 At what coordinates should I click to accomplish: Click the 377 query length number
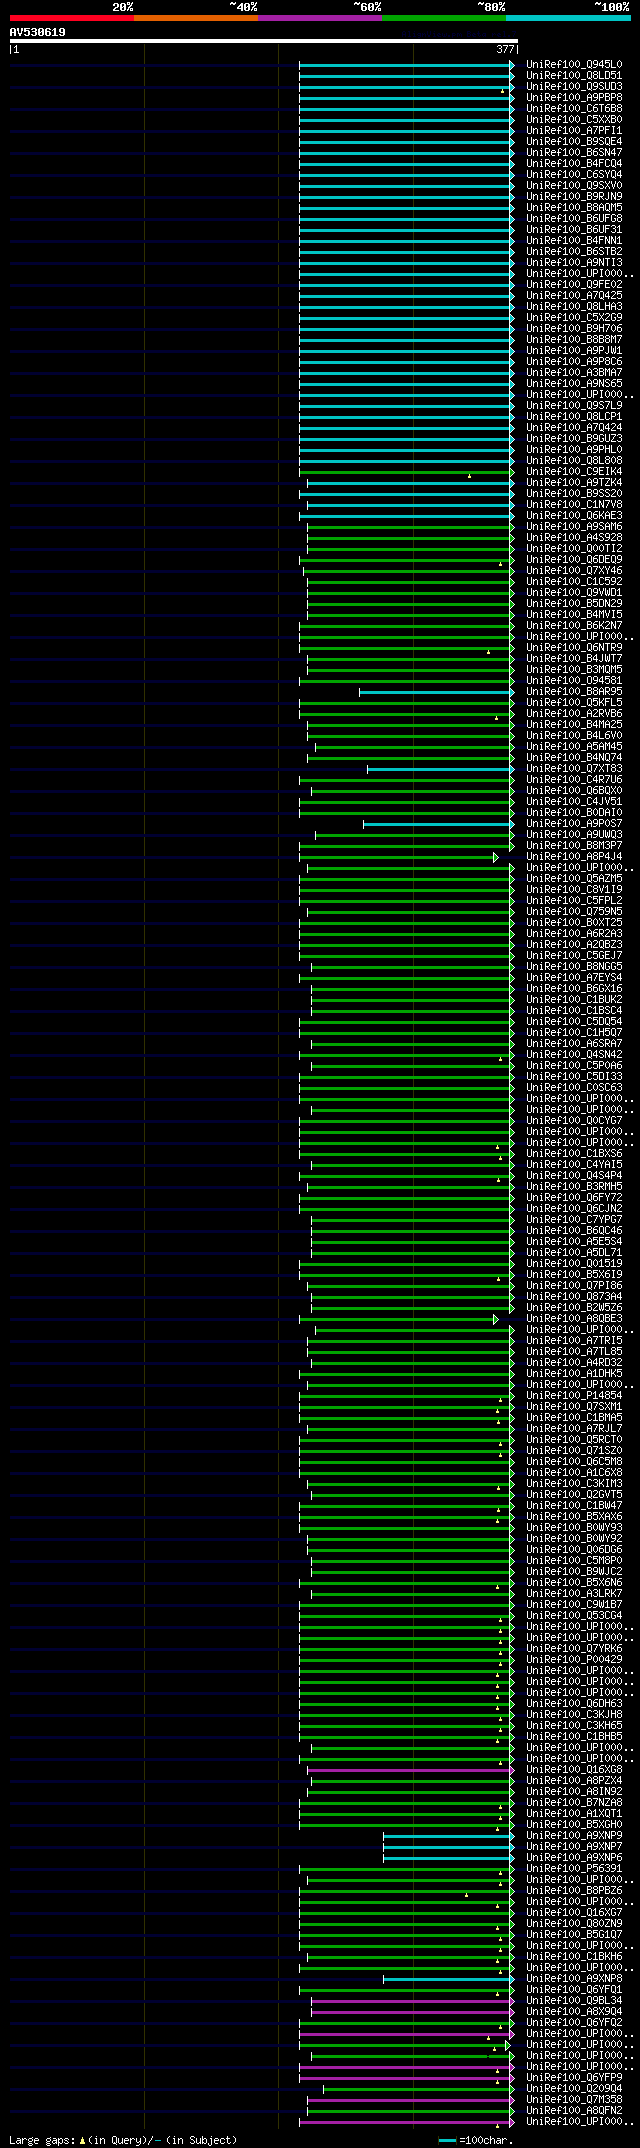pyautogui.click(x=505, y=49)
